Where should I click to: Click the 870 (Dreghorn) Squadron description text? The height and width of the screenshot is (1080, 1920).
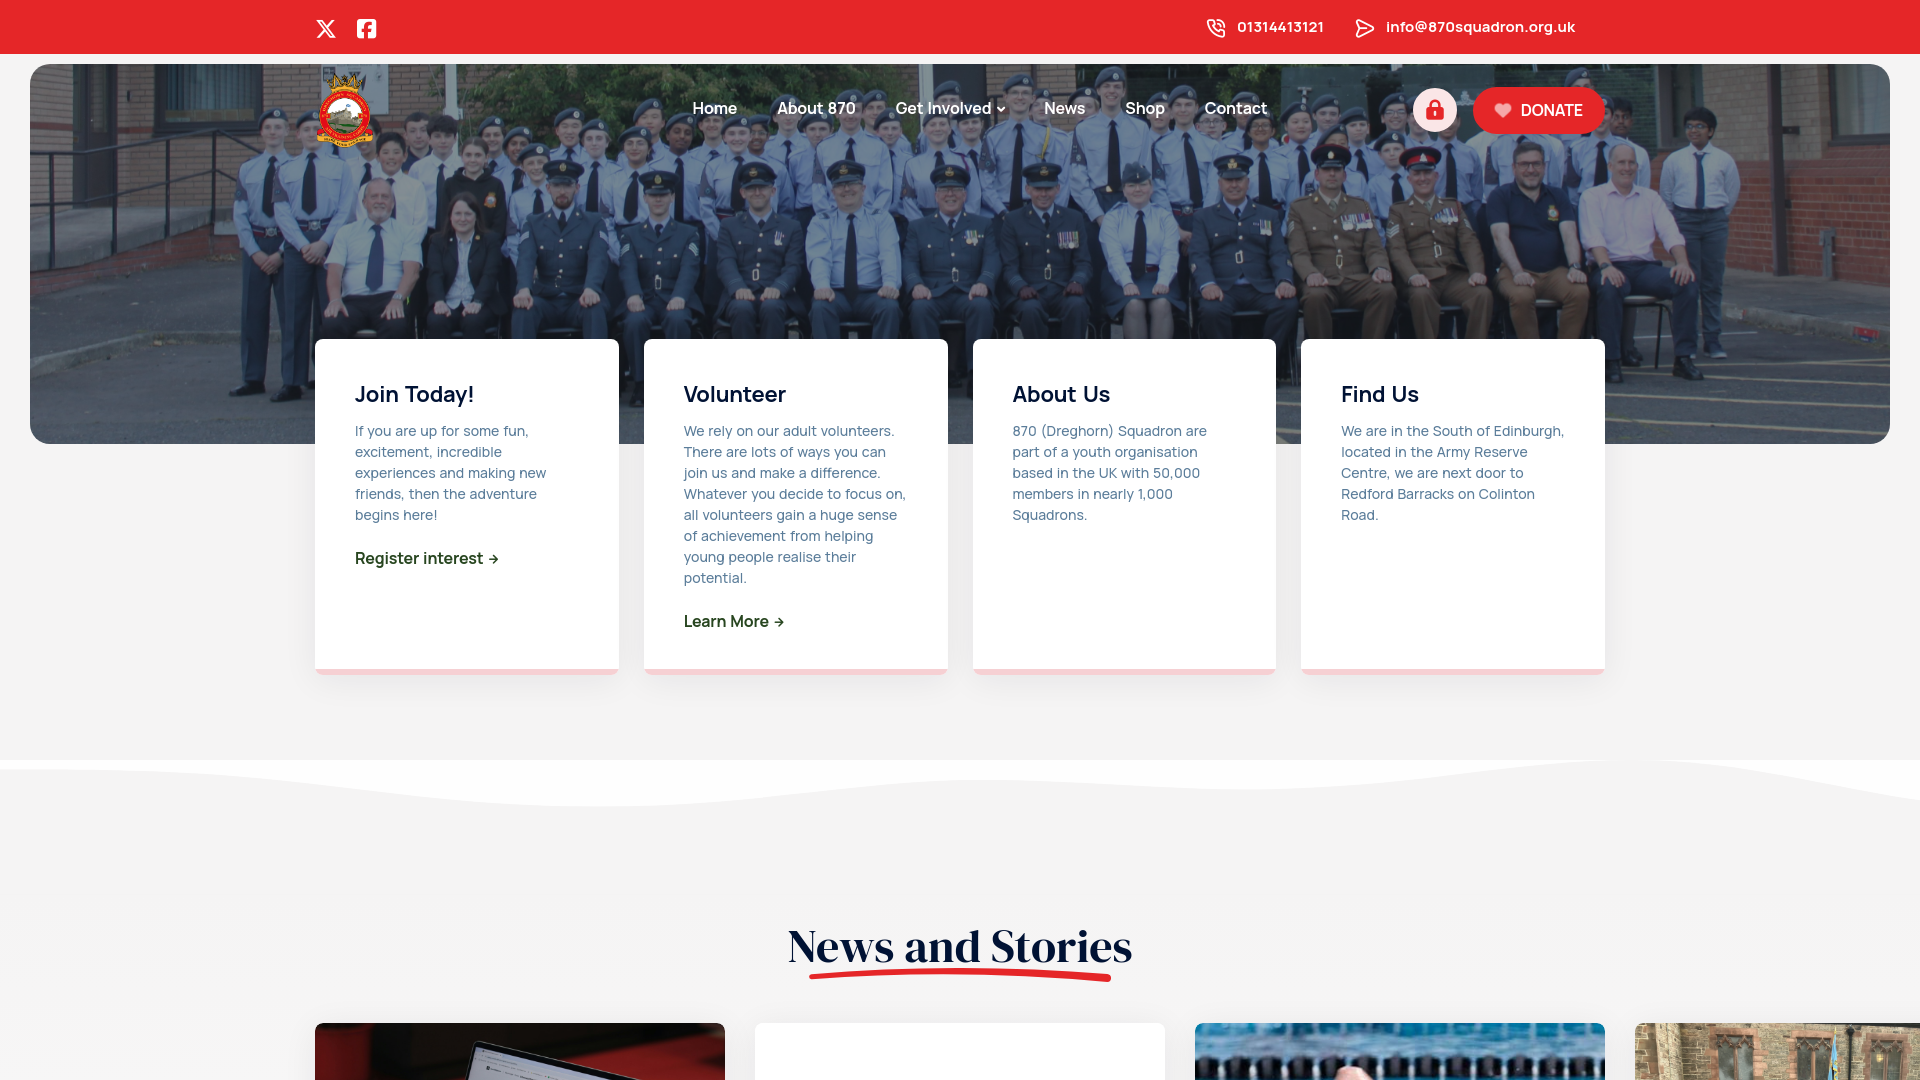pyautogui.click(x=1110, y=473)
